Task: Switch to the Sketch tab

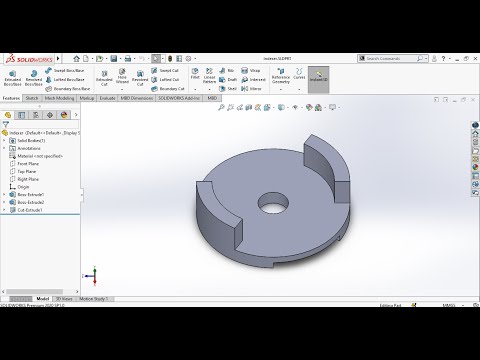Action: pos(32,98)
